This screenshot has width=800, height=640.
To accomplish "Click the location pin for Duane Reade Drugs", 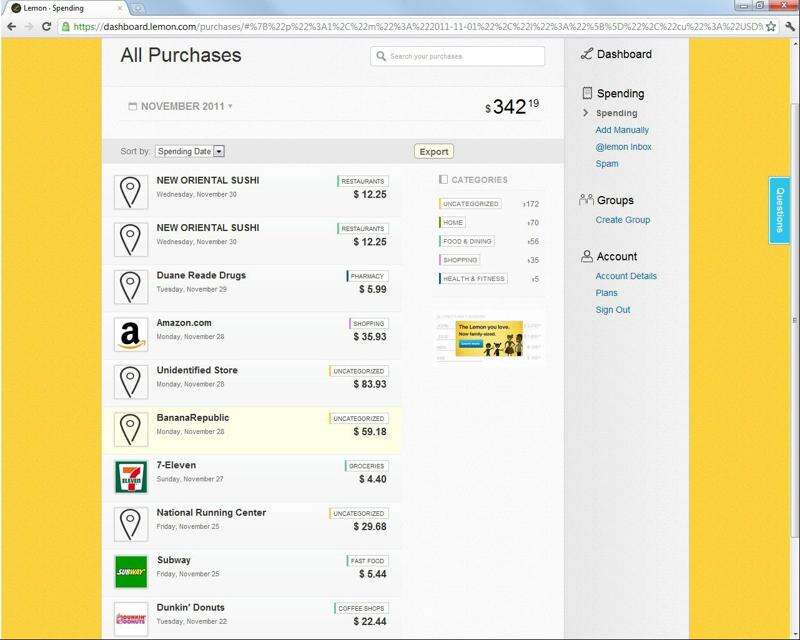I will click(131, 287).
